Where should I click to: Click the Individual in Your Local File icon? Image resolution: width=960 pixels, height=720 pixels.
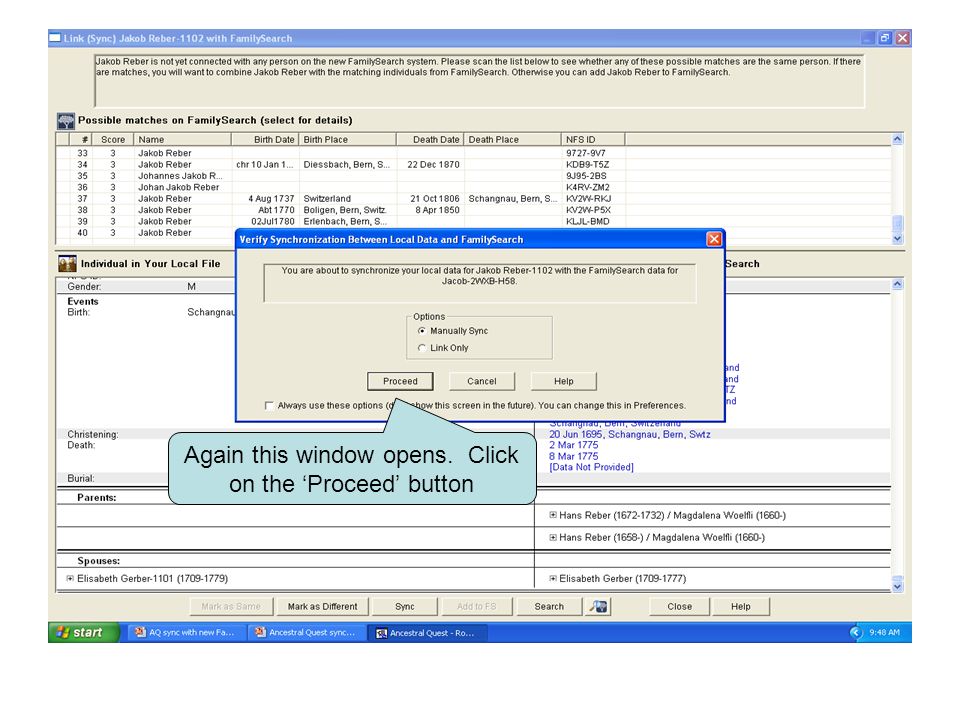coord(67,264)
